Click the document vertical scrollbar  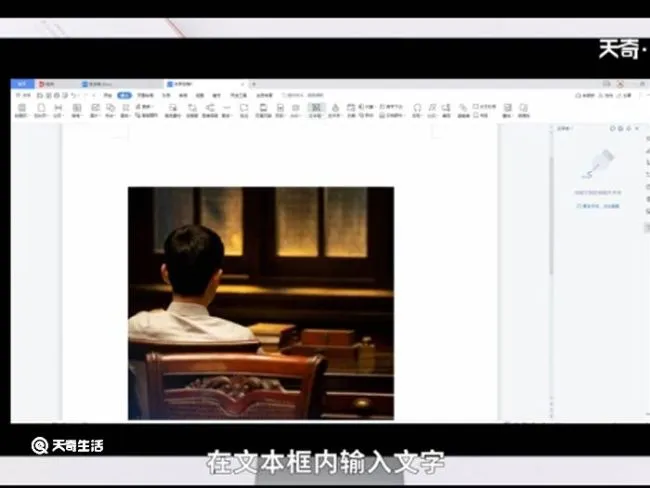click(551, 216)
